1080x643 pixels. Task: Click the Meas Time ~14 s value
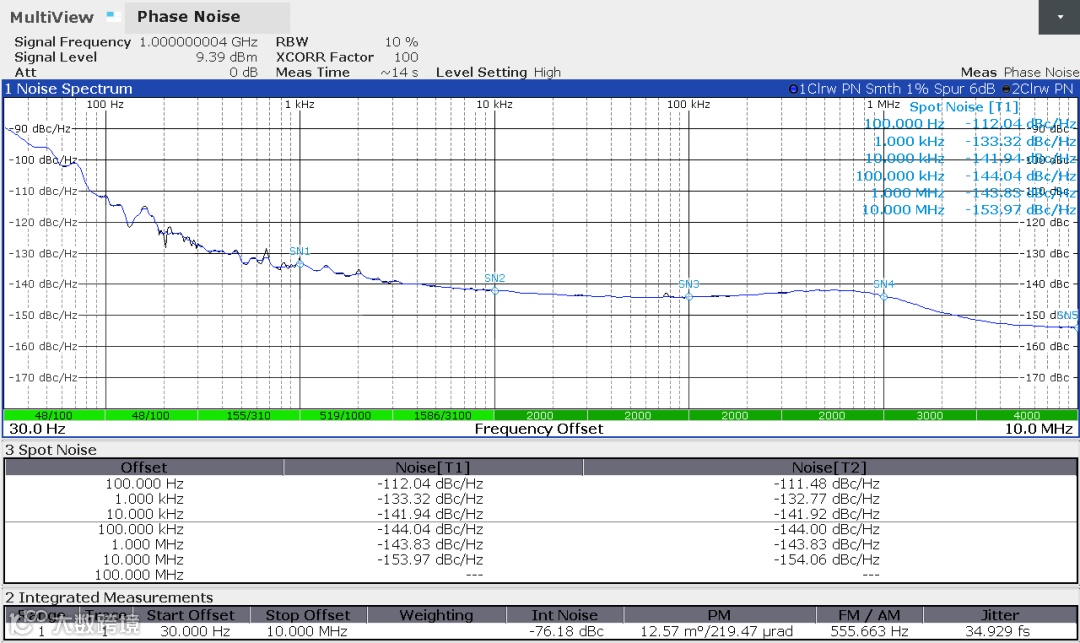point(399,72)
